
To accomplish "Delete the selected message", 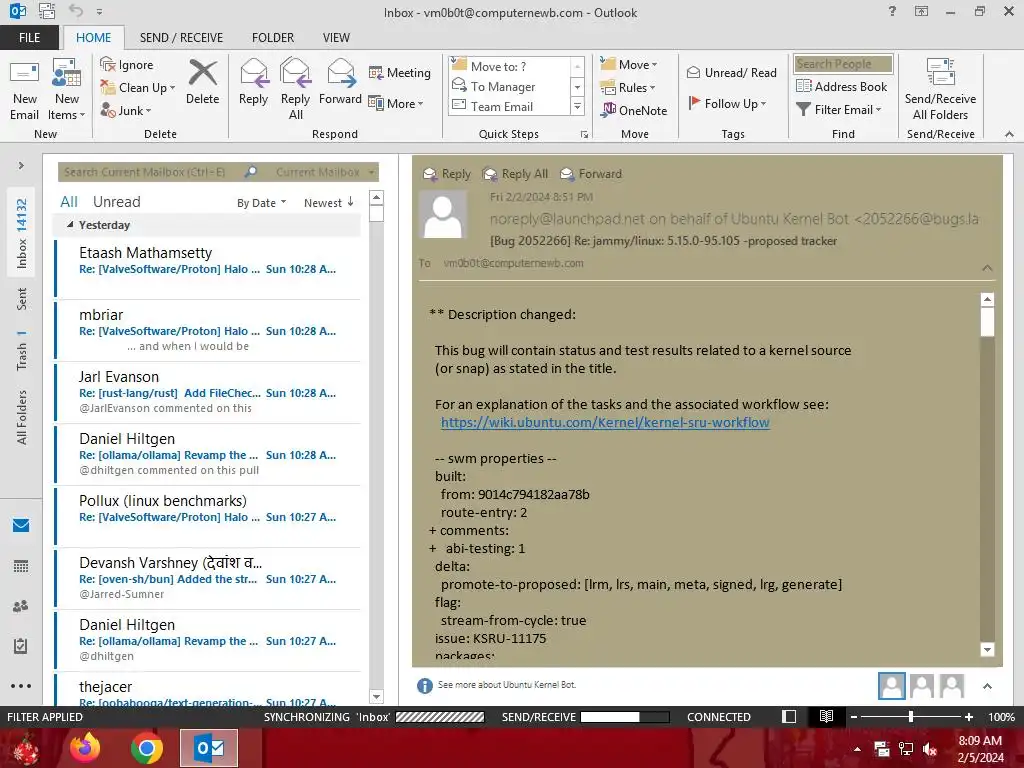I will tap(202, 82).
